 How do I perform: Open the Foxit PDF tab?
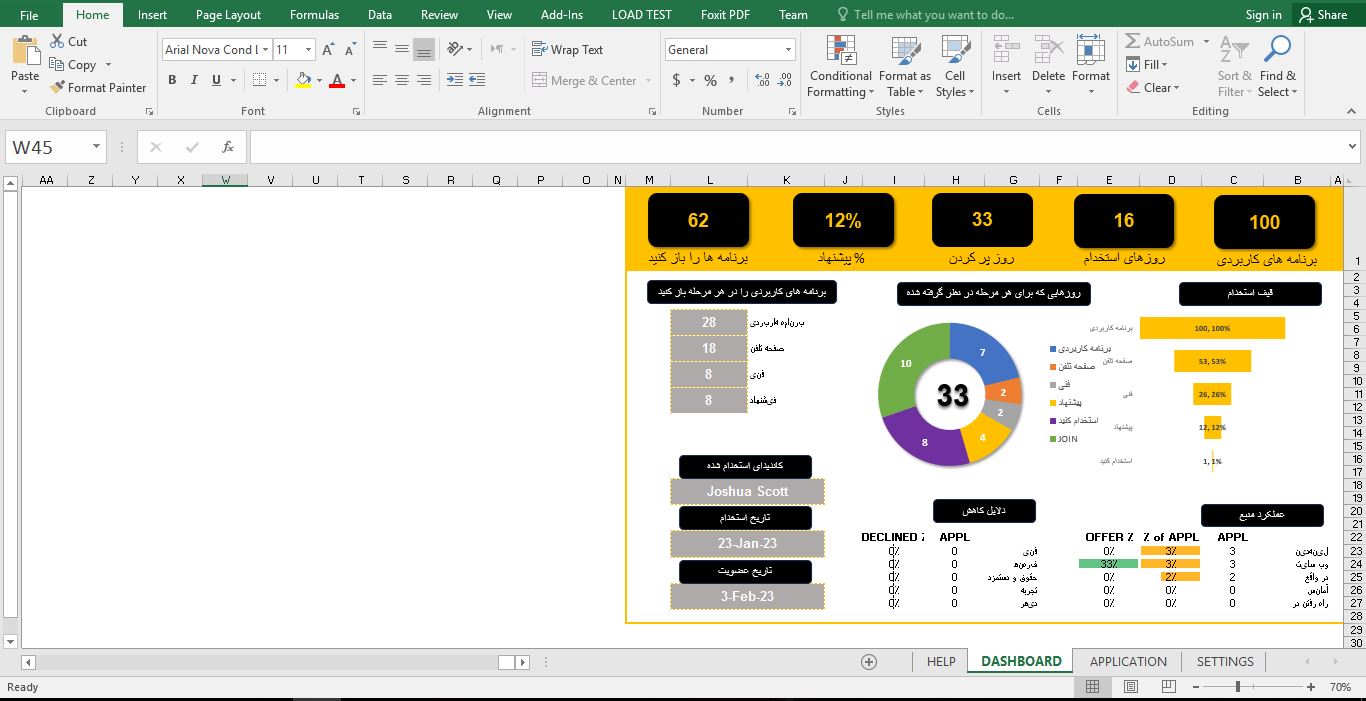coord(725,15)
